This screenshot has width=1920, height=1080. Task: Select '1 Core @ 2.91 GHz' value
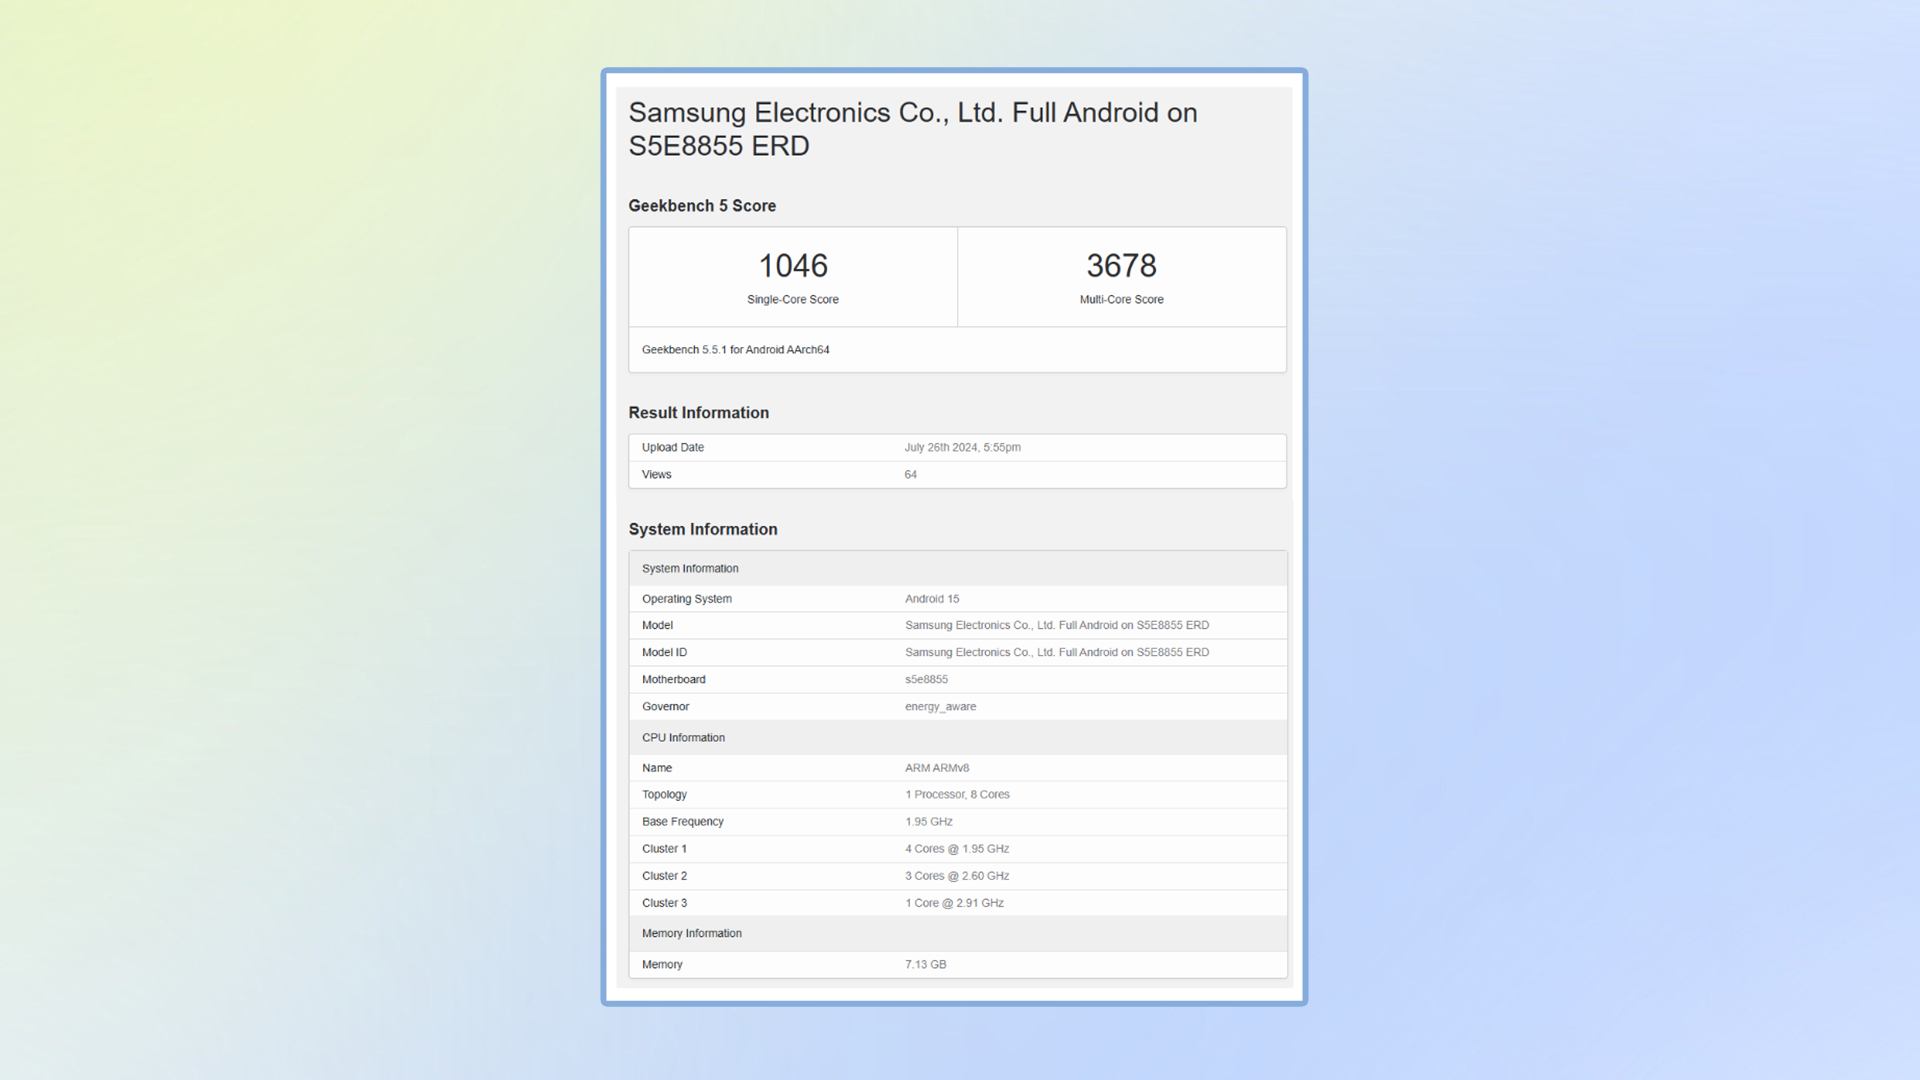pos(954,903)
